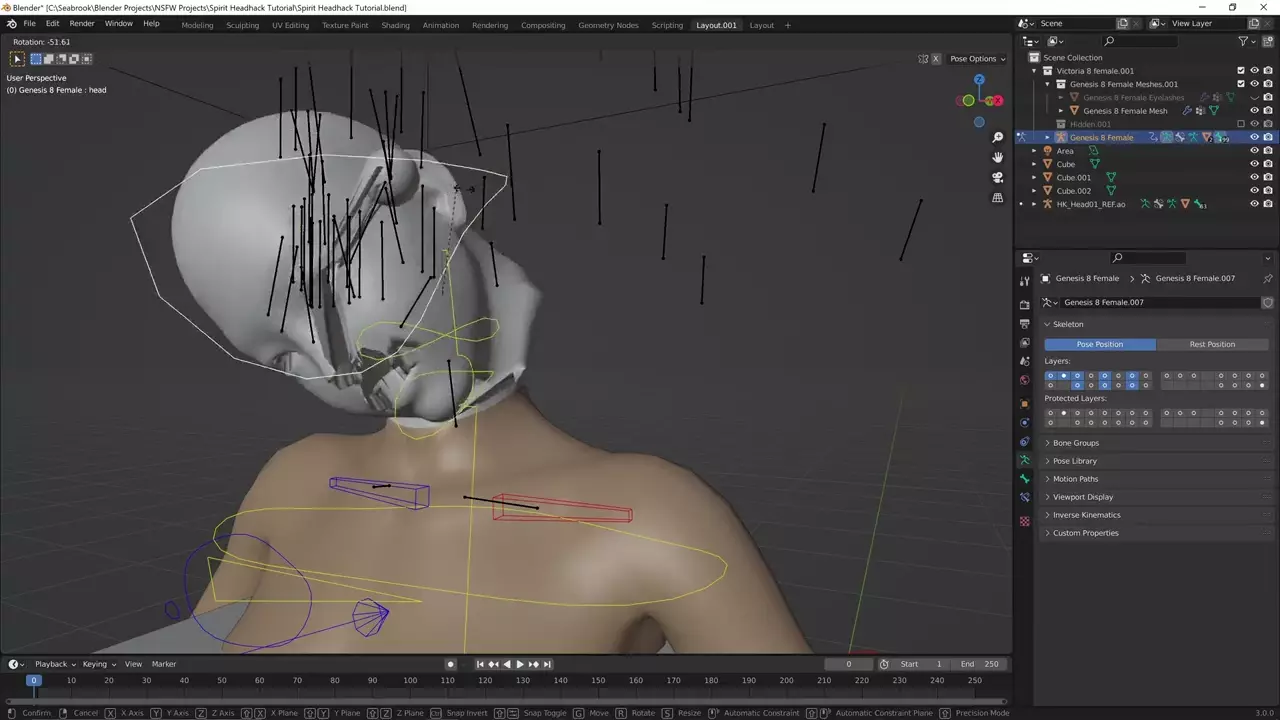Switch to the Shading workspace tab

tap(395, 25)
